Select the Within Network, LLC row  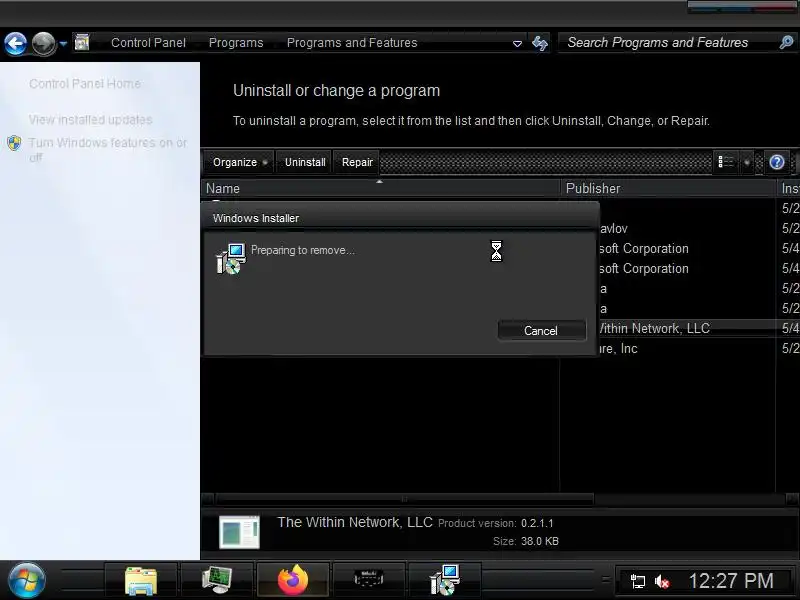[x=699, y=328]
